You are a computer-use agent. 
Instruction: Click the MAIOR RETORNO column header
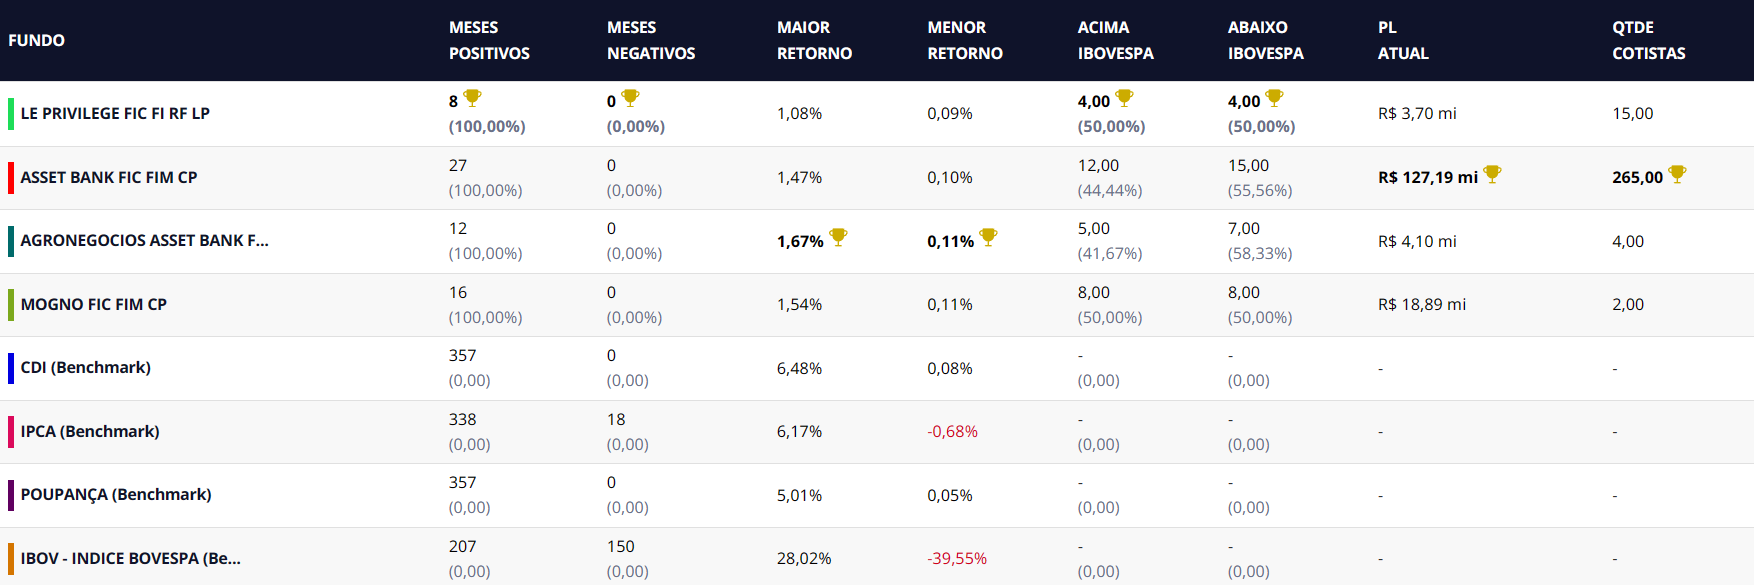click(x=814, y=40)
